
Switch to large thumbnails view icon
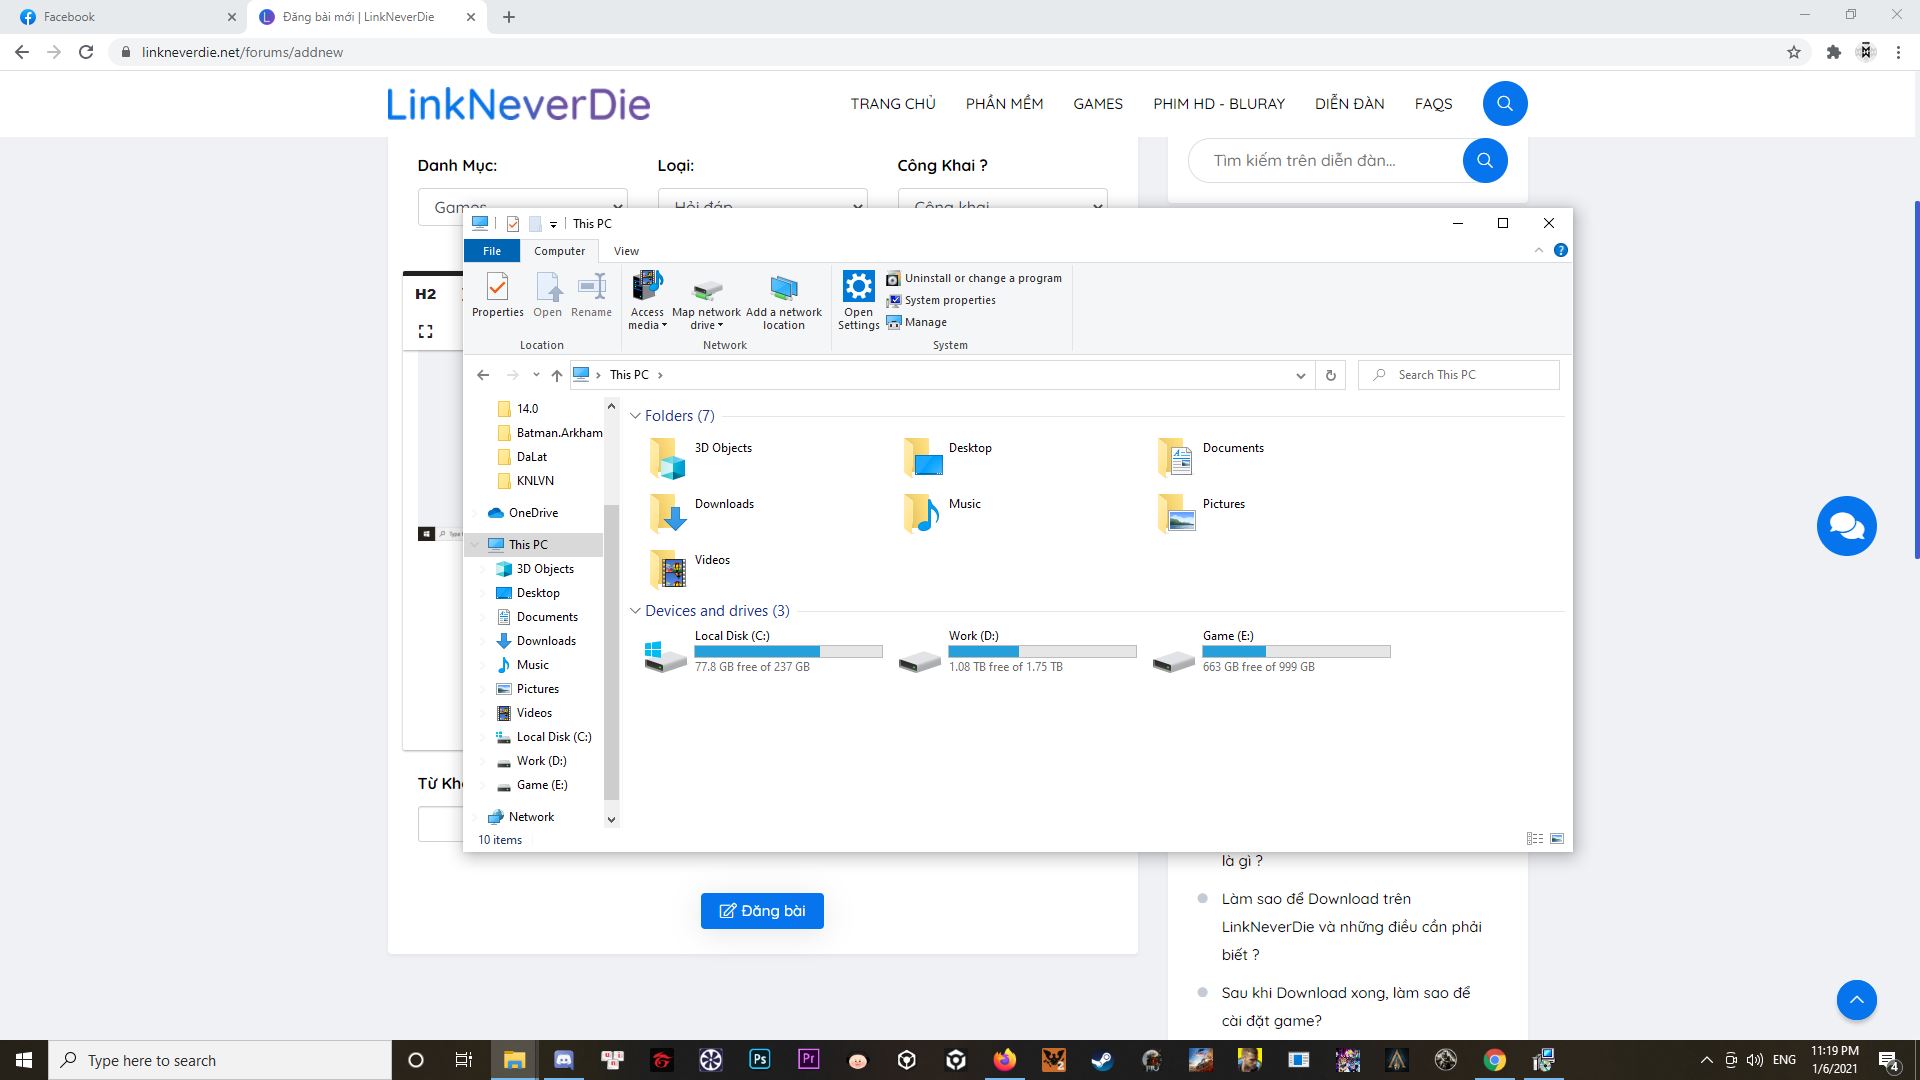click(1557, 839)
